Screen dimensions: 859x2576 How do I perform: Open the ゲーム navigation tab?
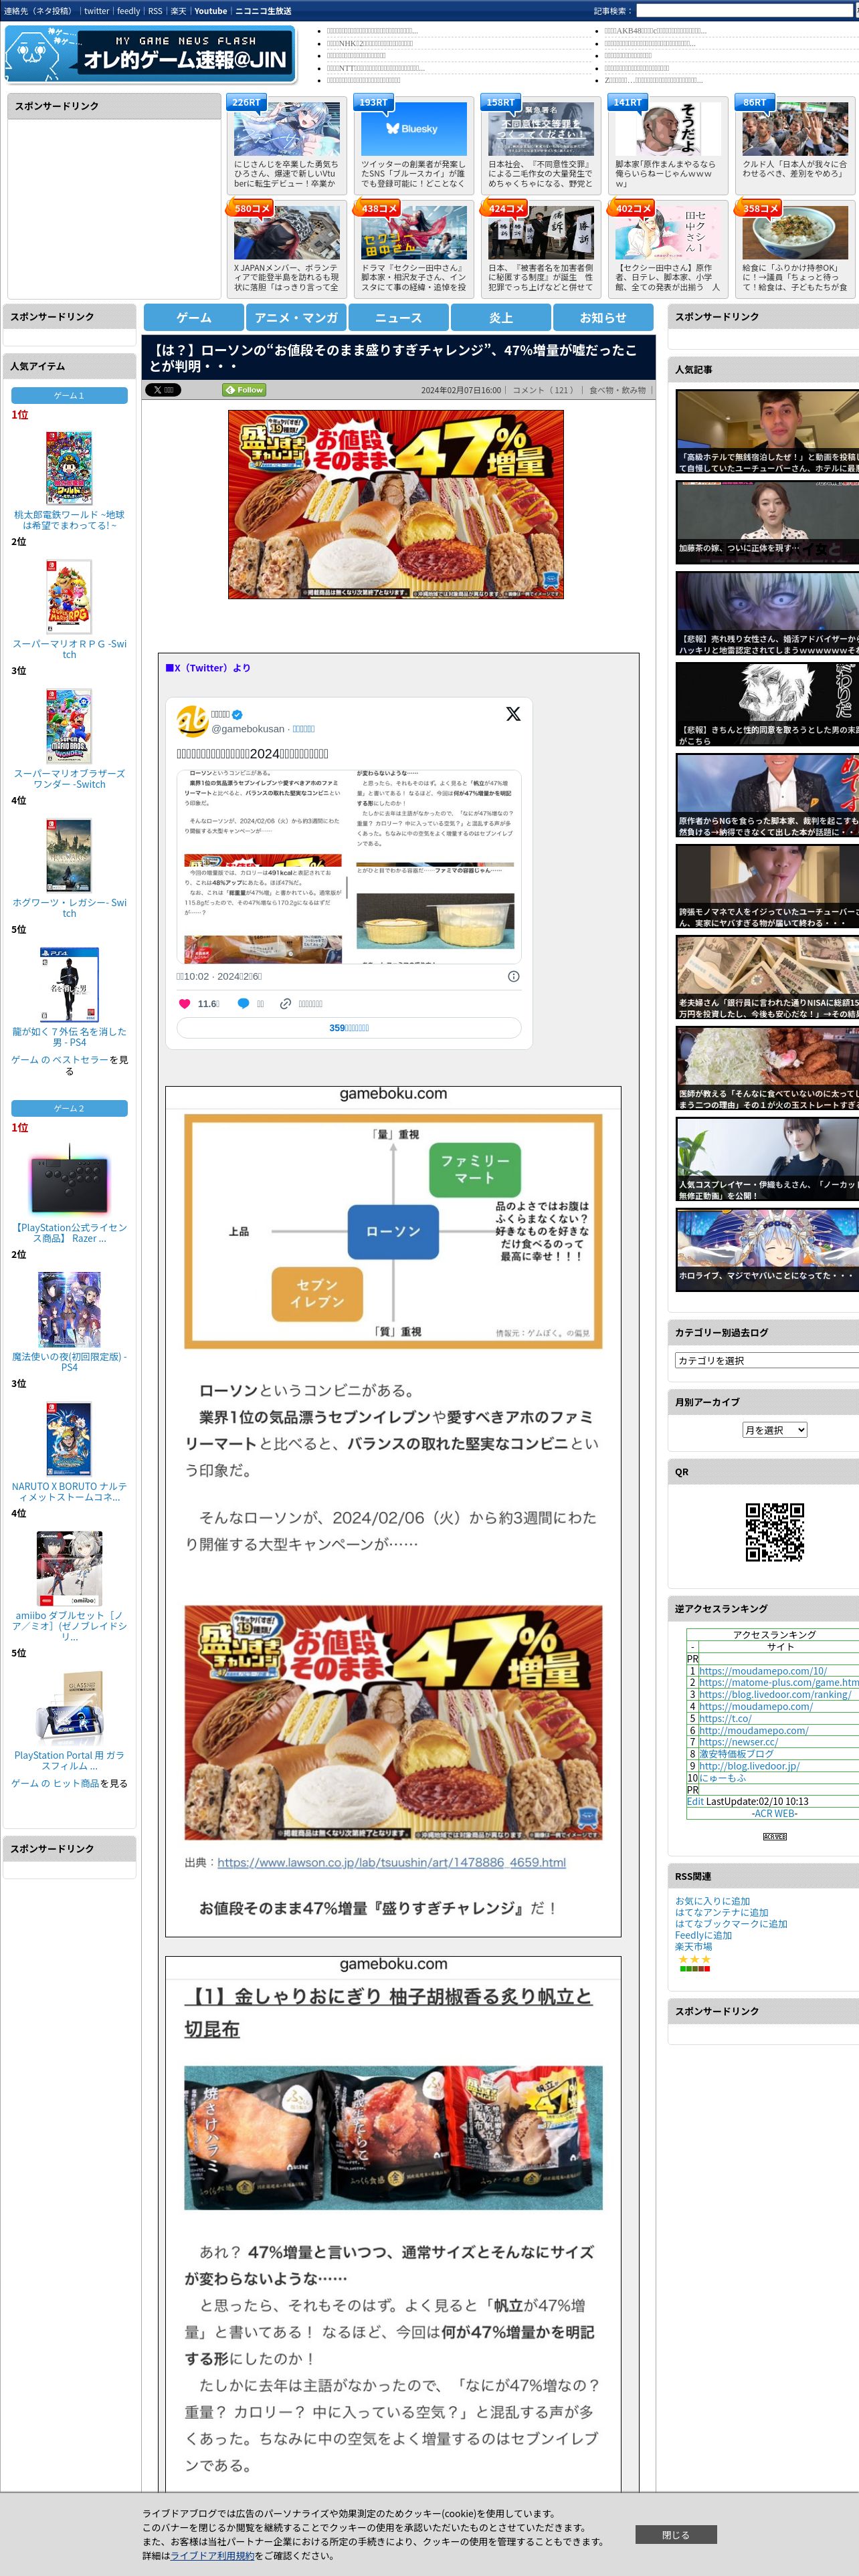point(194,317)
